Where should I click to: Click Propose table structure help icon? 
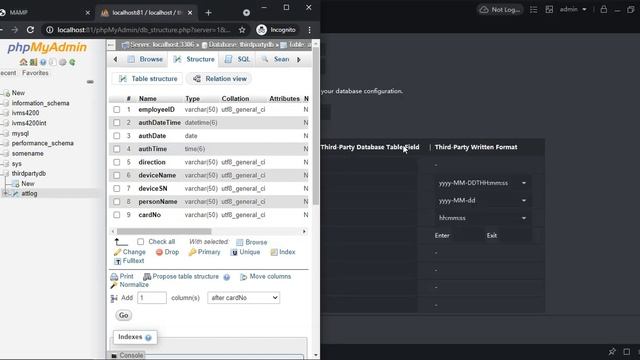(227, 277)
